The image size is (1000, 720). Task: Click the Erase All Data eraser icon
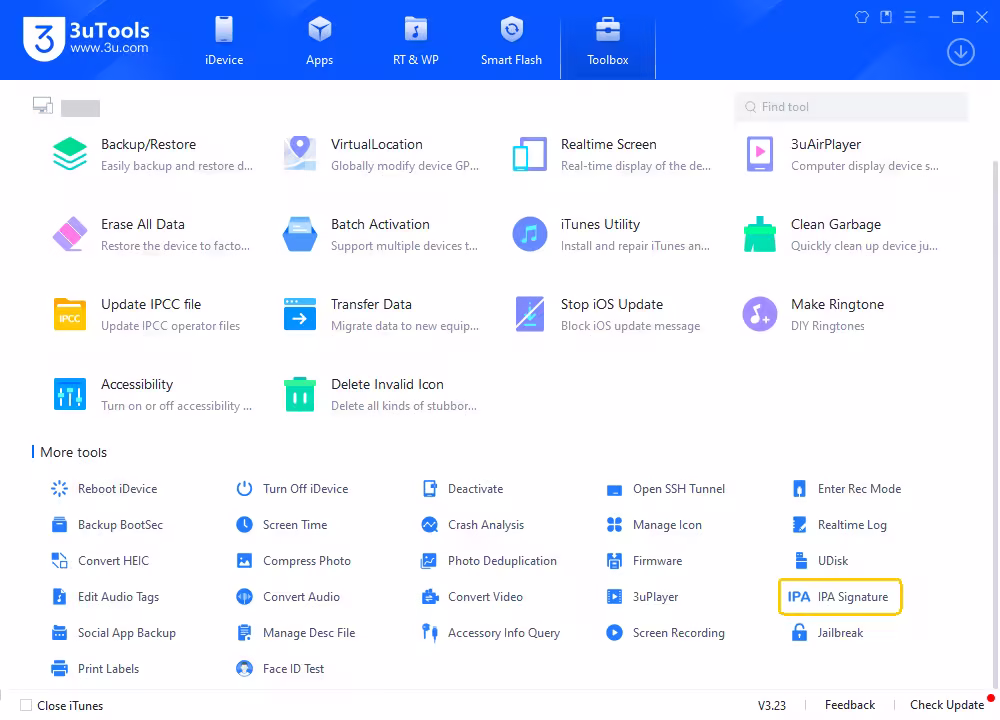point(70,234)
